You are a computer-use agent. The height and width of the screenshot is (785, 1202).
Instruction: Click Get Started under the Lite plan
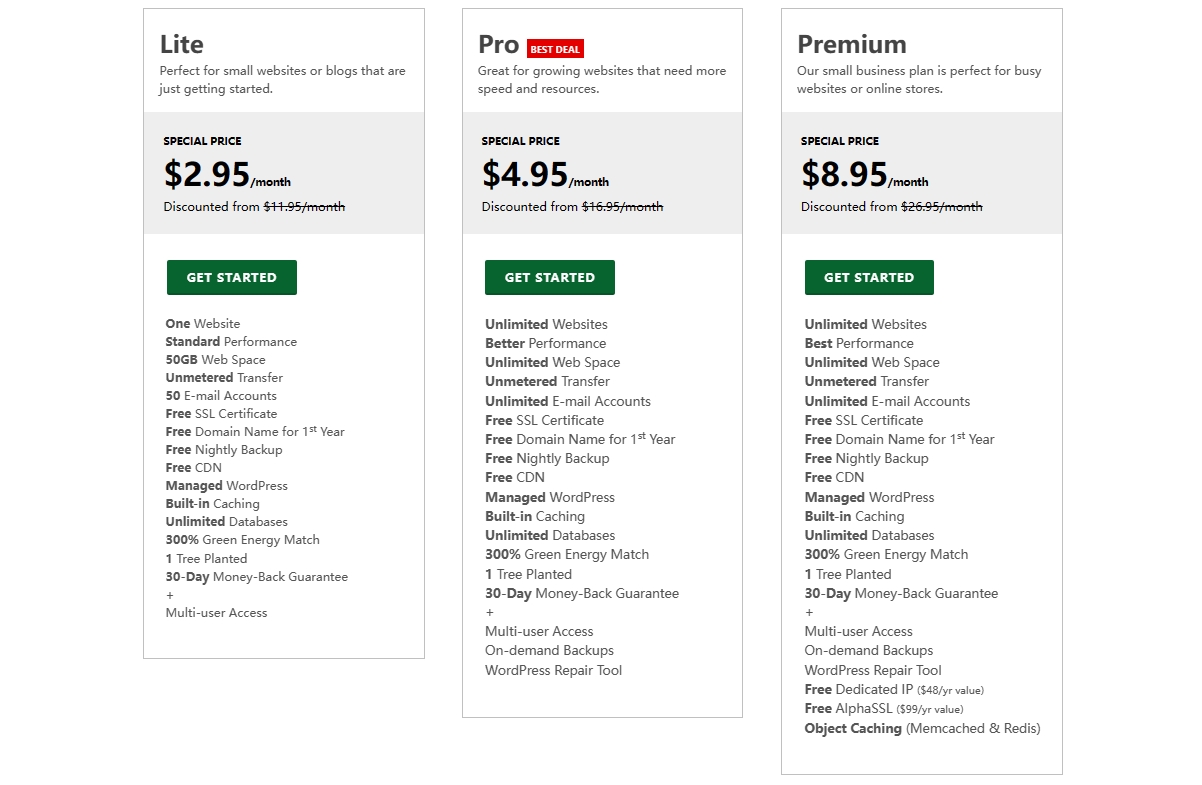(231, 277)
